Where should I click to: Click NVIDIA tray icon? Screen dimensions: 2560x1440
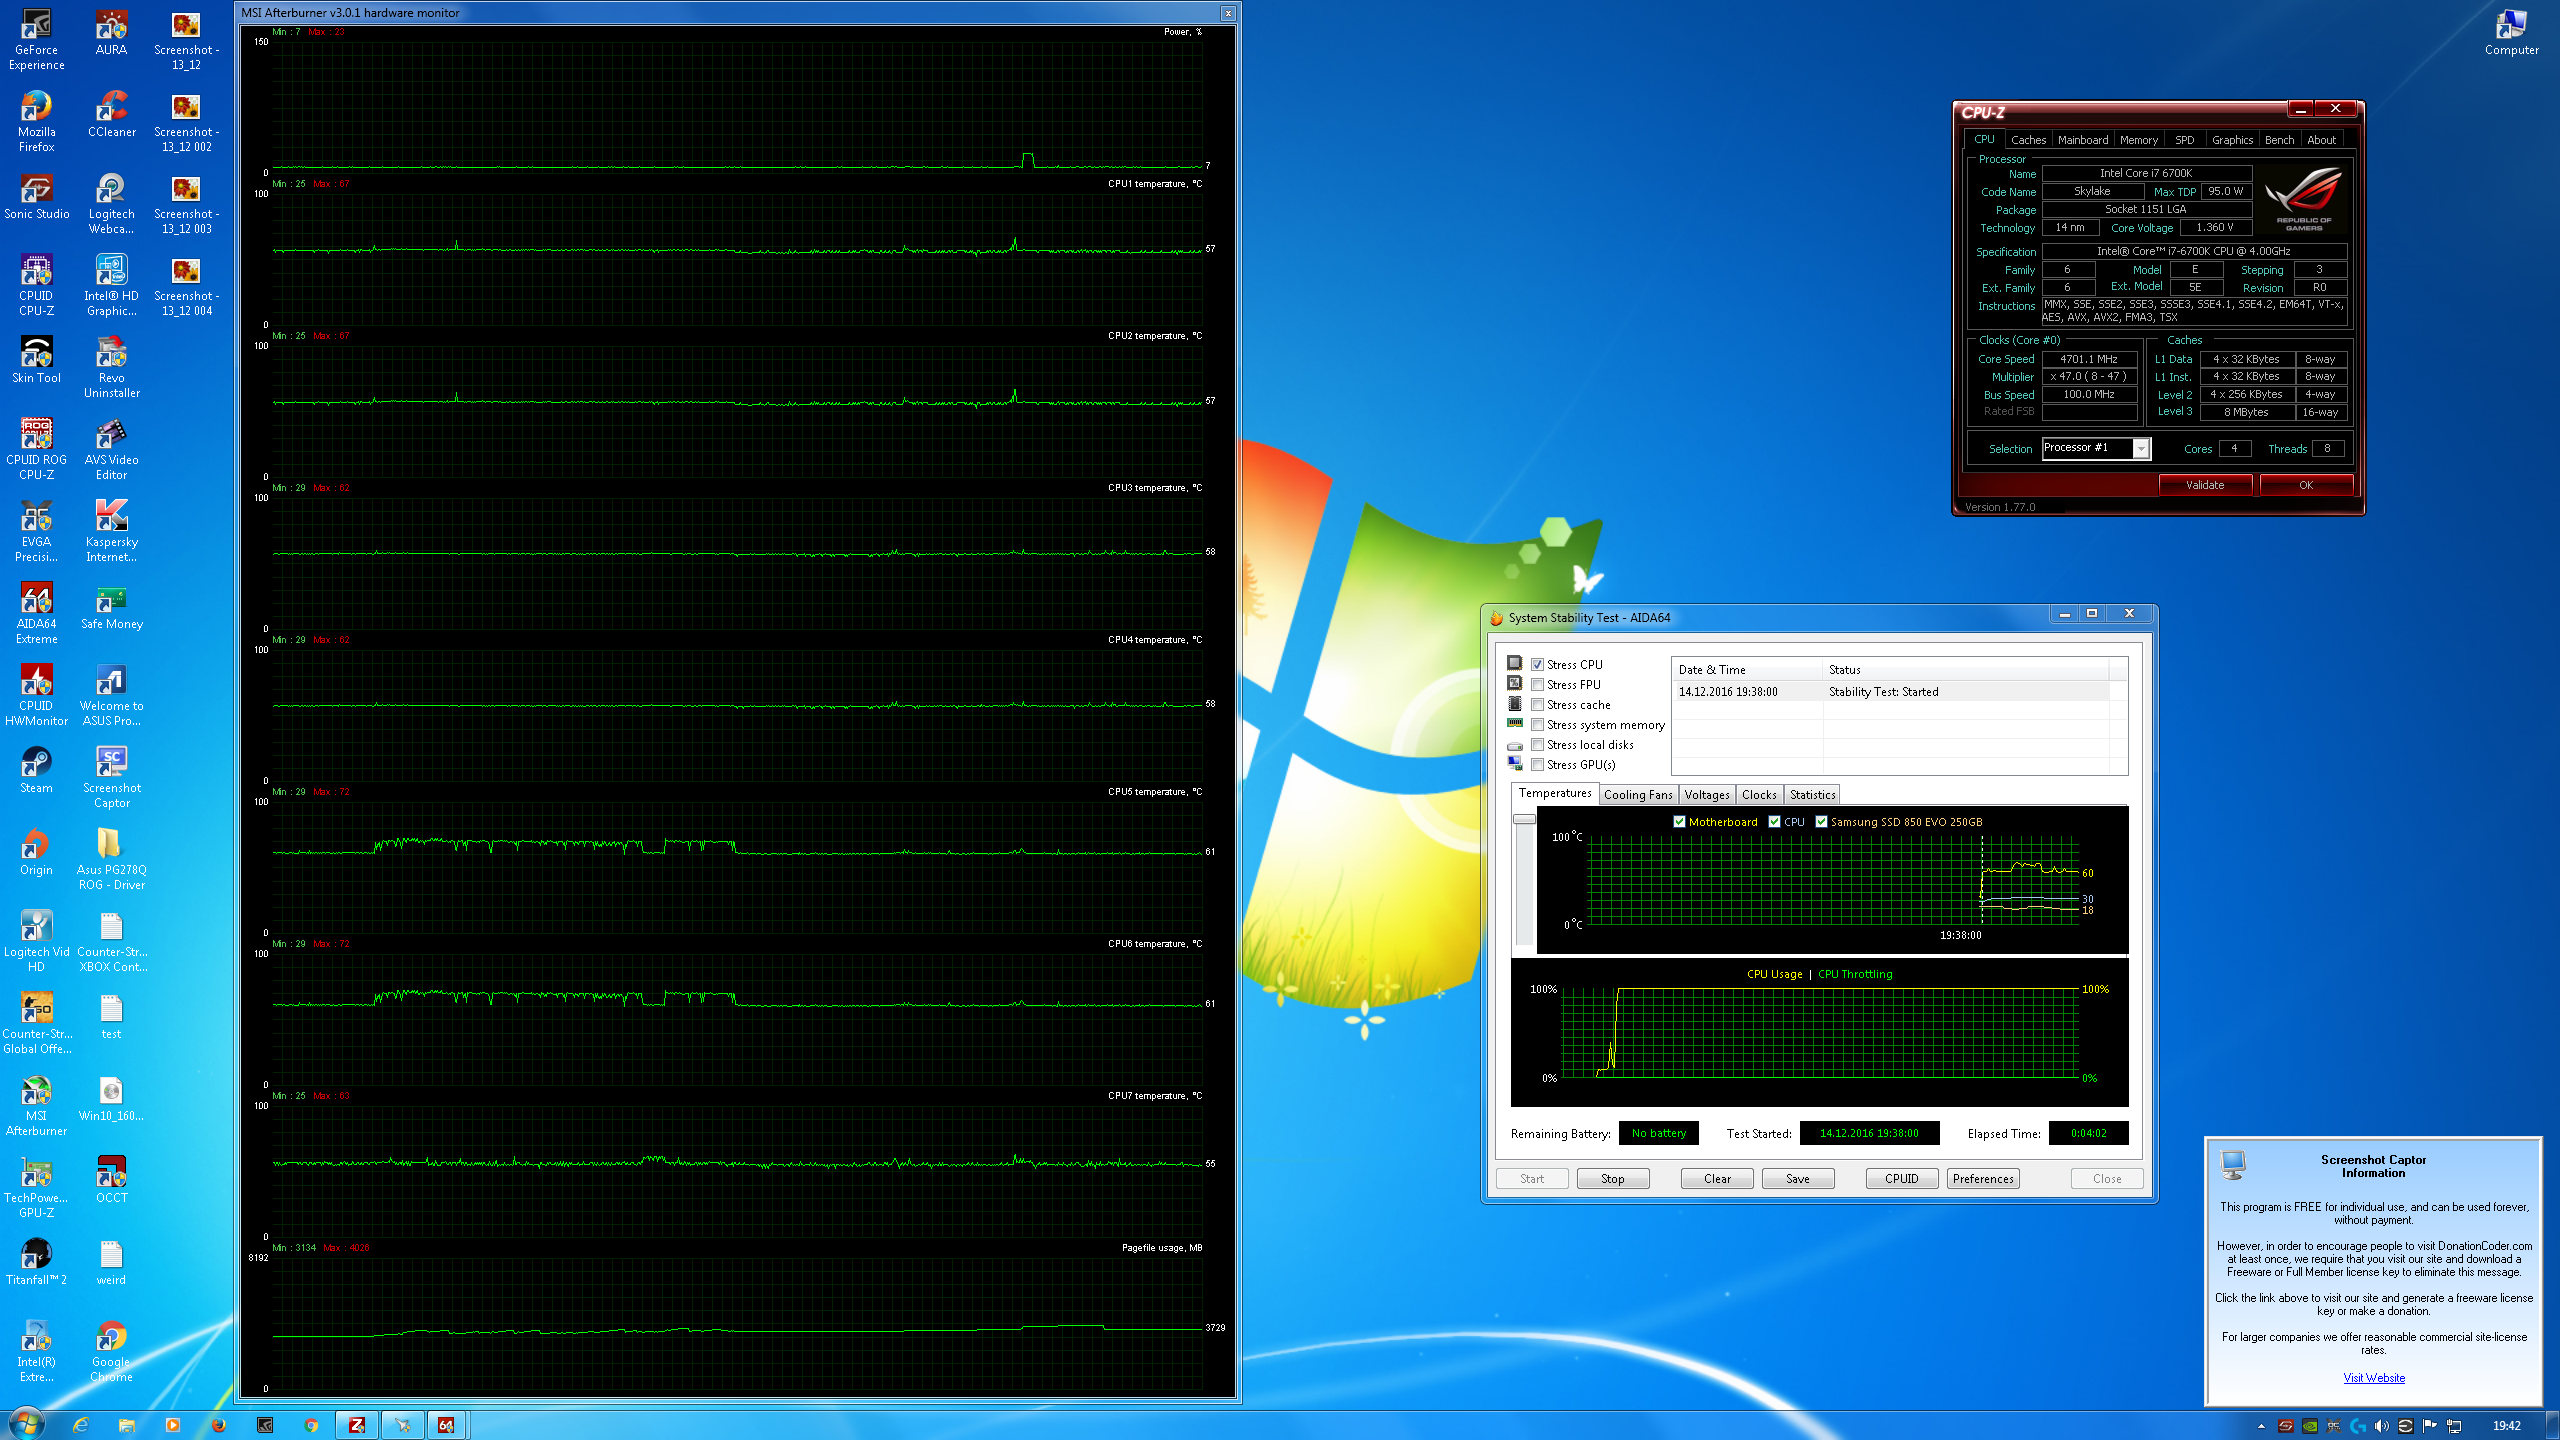pos(2310,1426)
